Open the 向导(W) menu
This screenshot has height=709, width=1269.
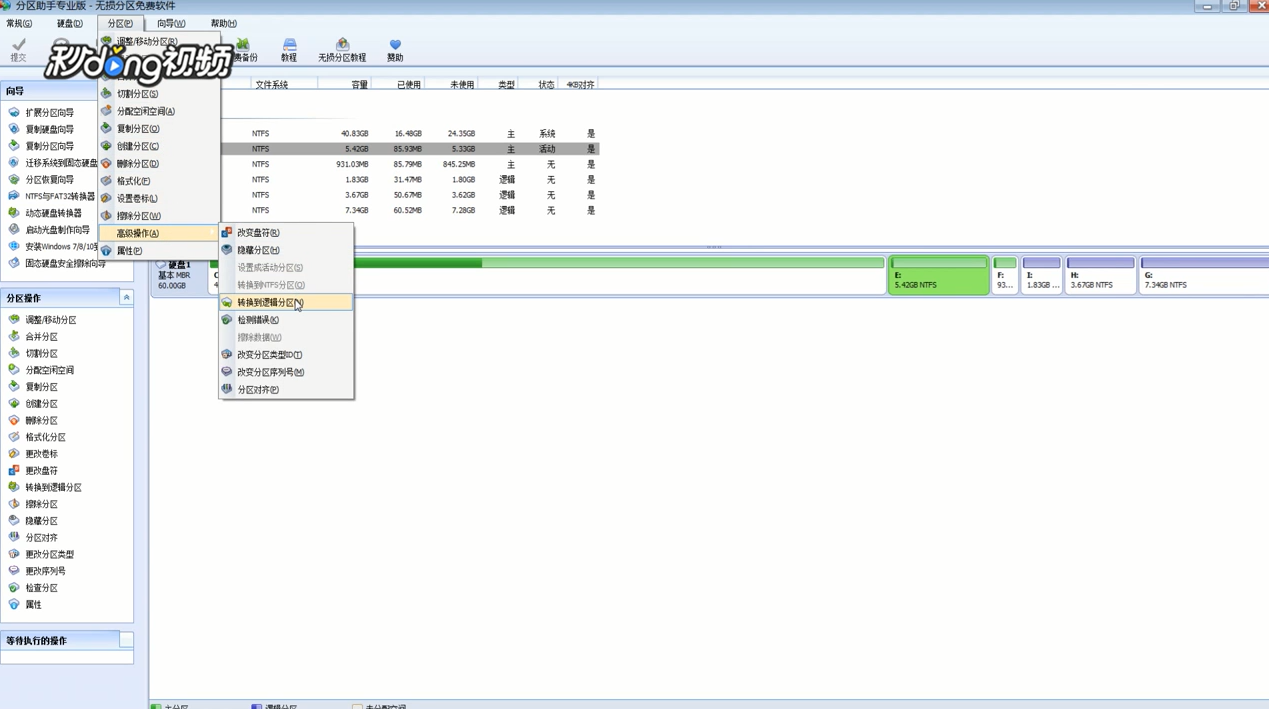point(171,23)
